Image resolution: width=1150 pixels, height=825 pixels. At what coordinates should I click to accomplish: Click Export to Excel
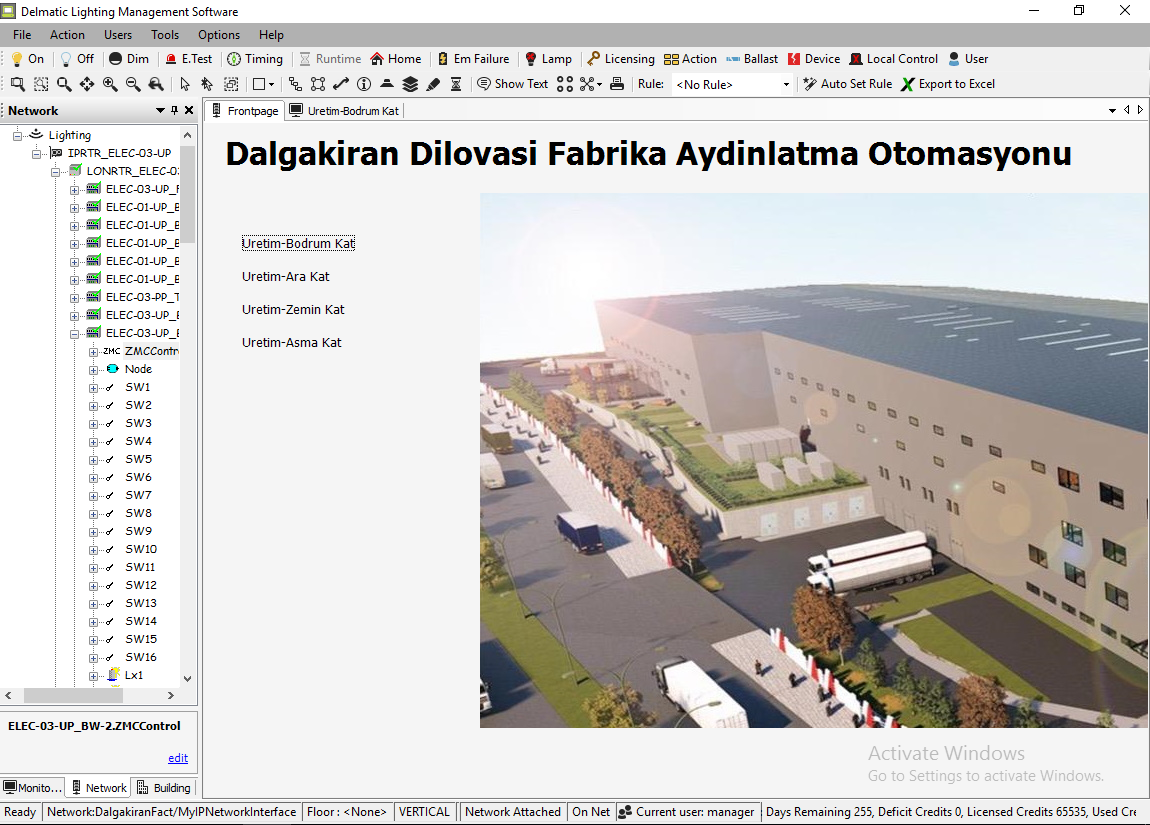[948, 84]
